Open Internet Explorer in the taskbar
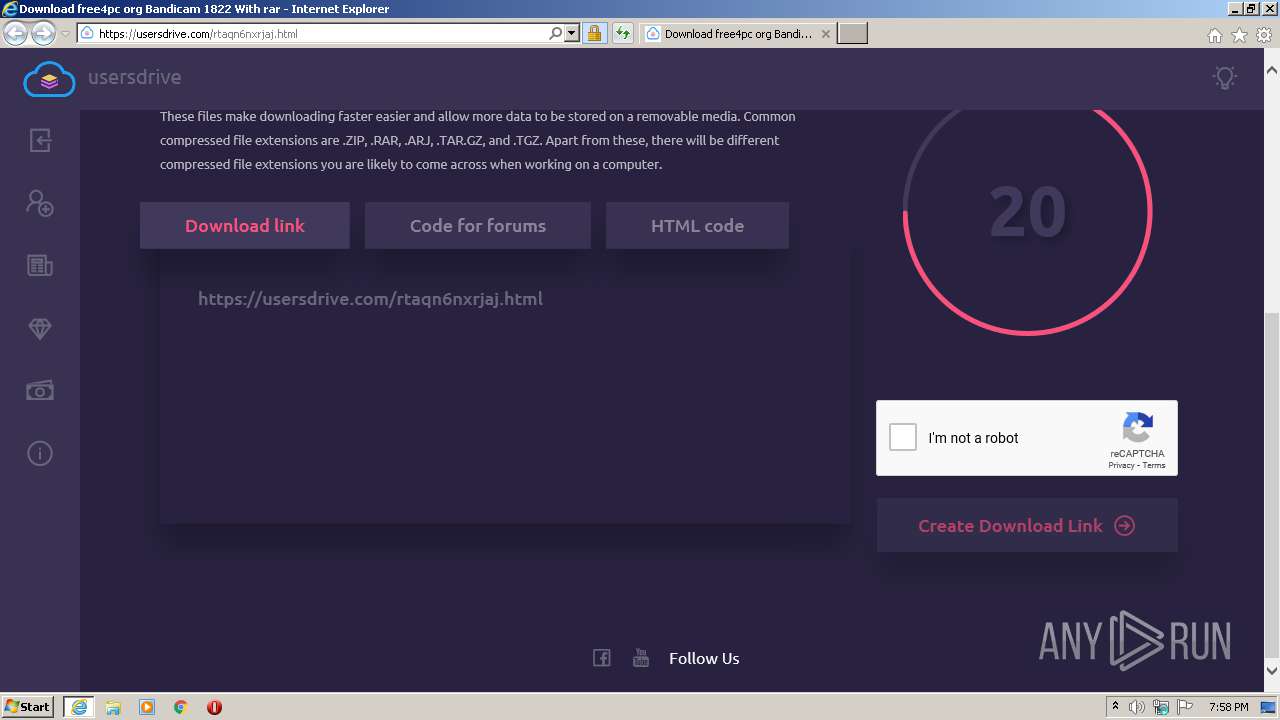 pos(78,707)
